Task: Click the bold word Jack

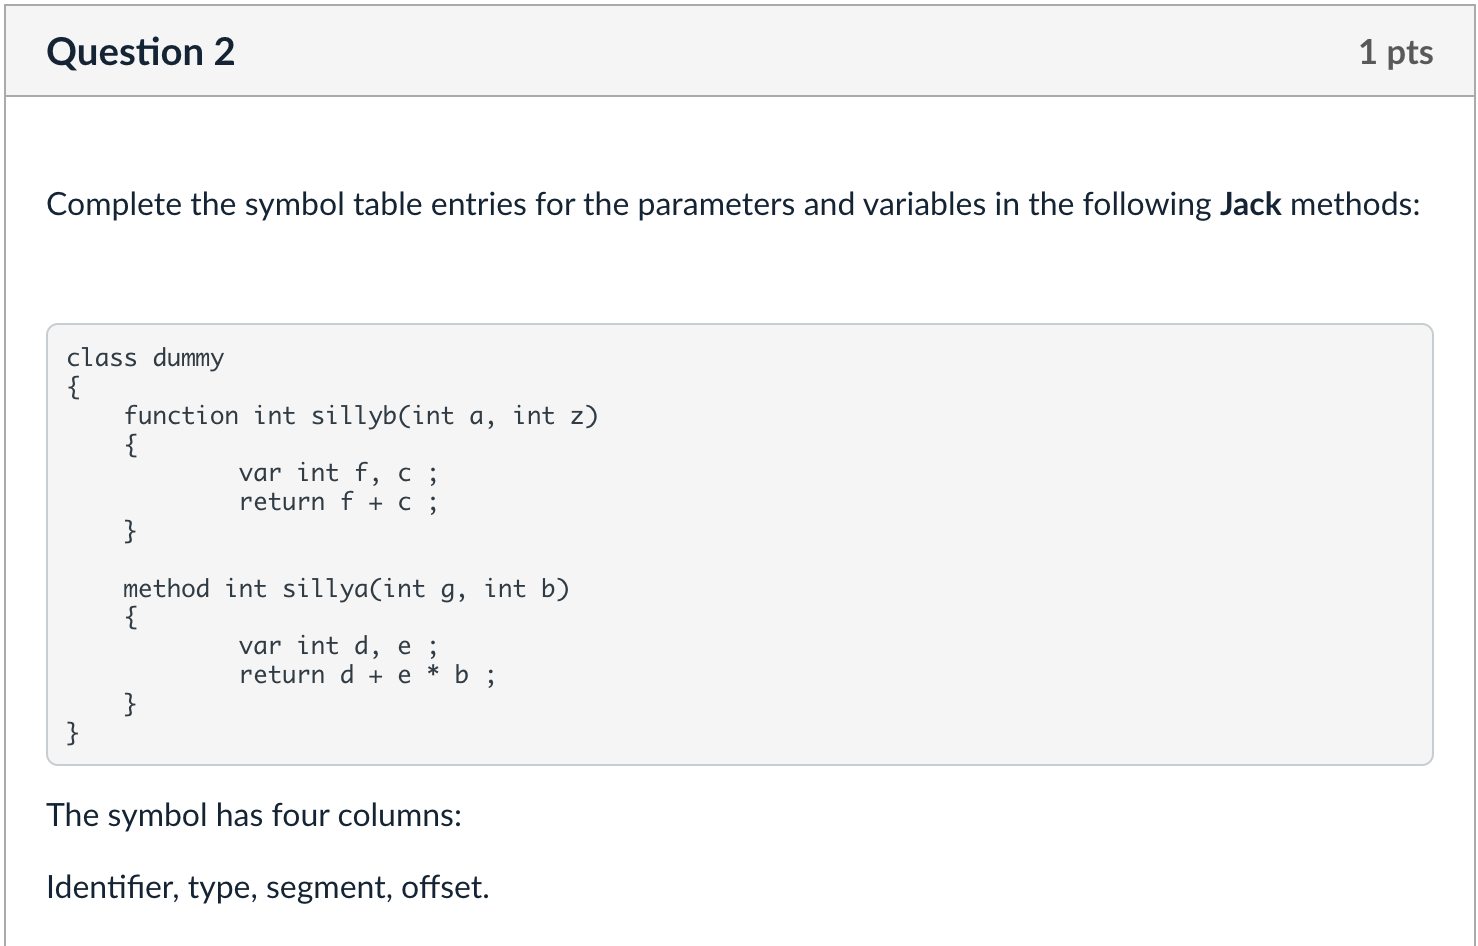Action: point(1251,204)
